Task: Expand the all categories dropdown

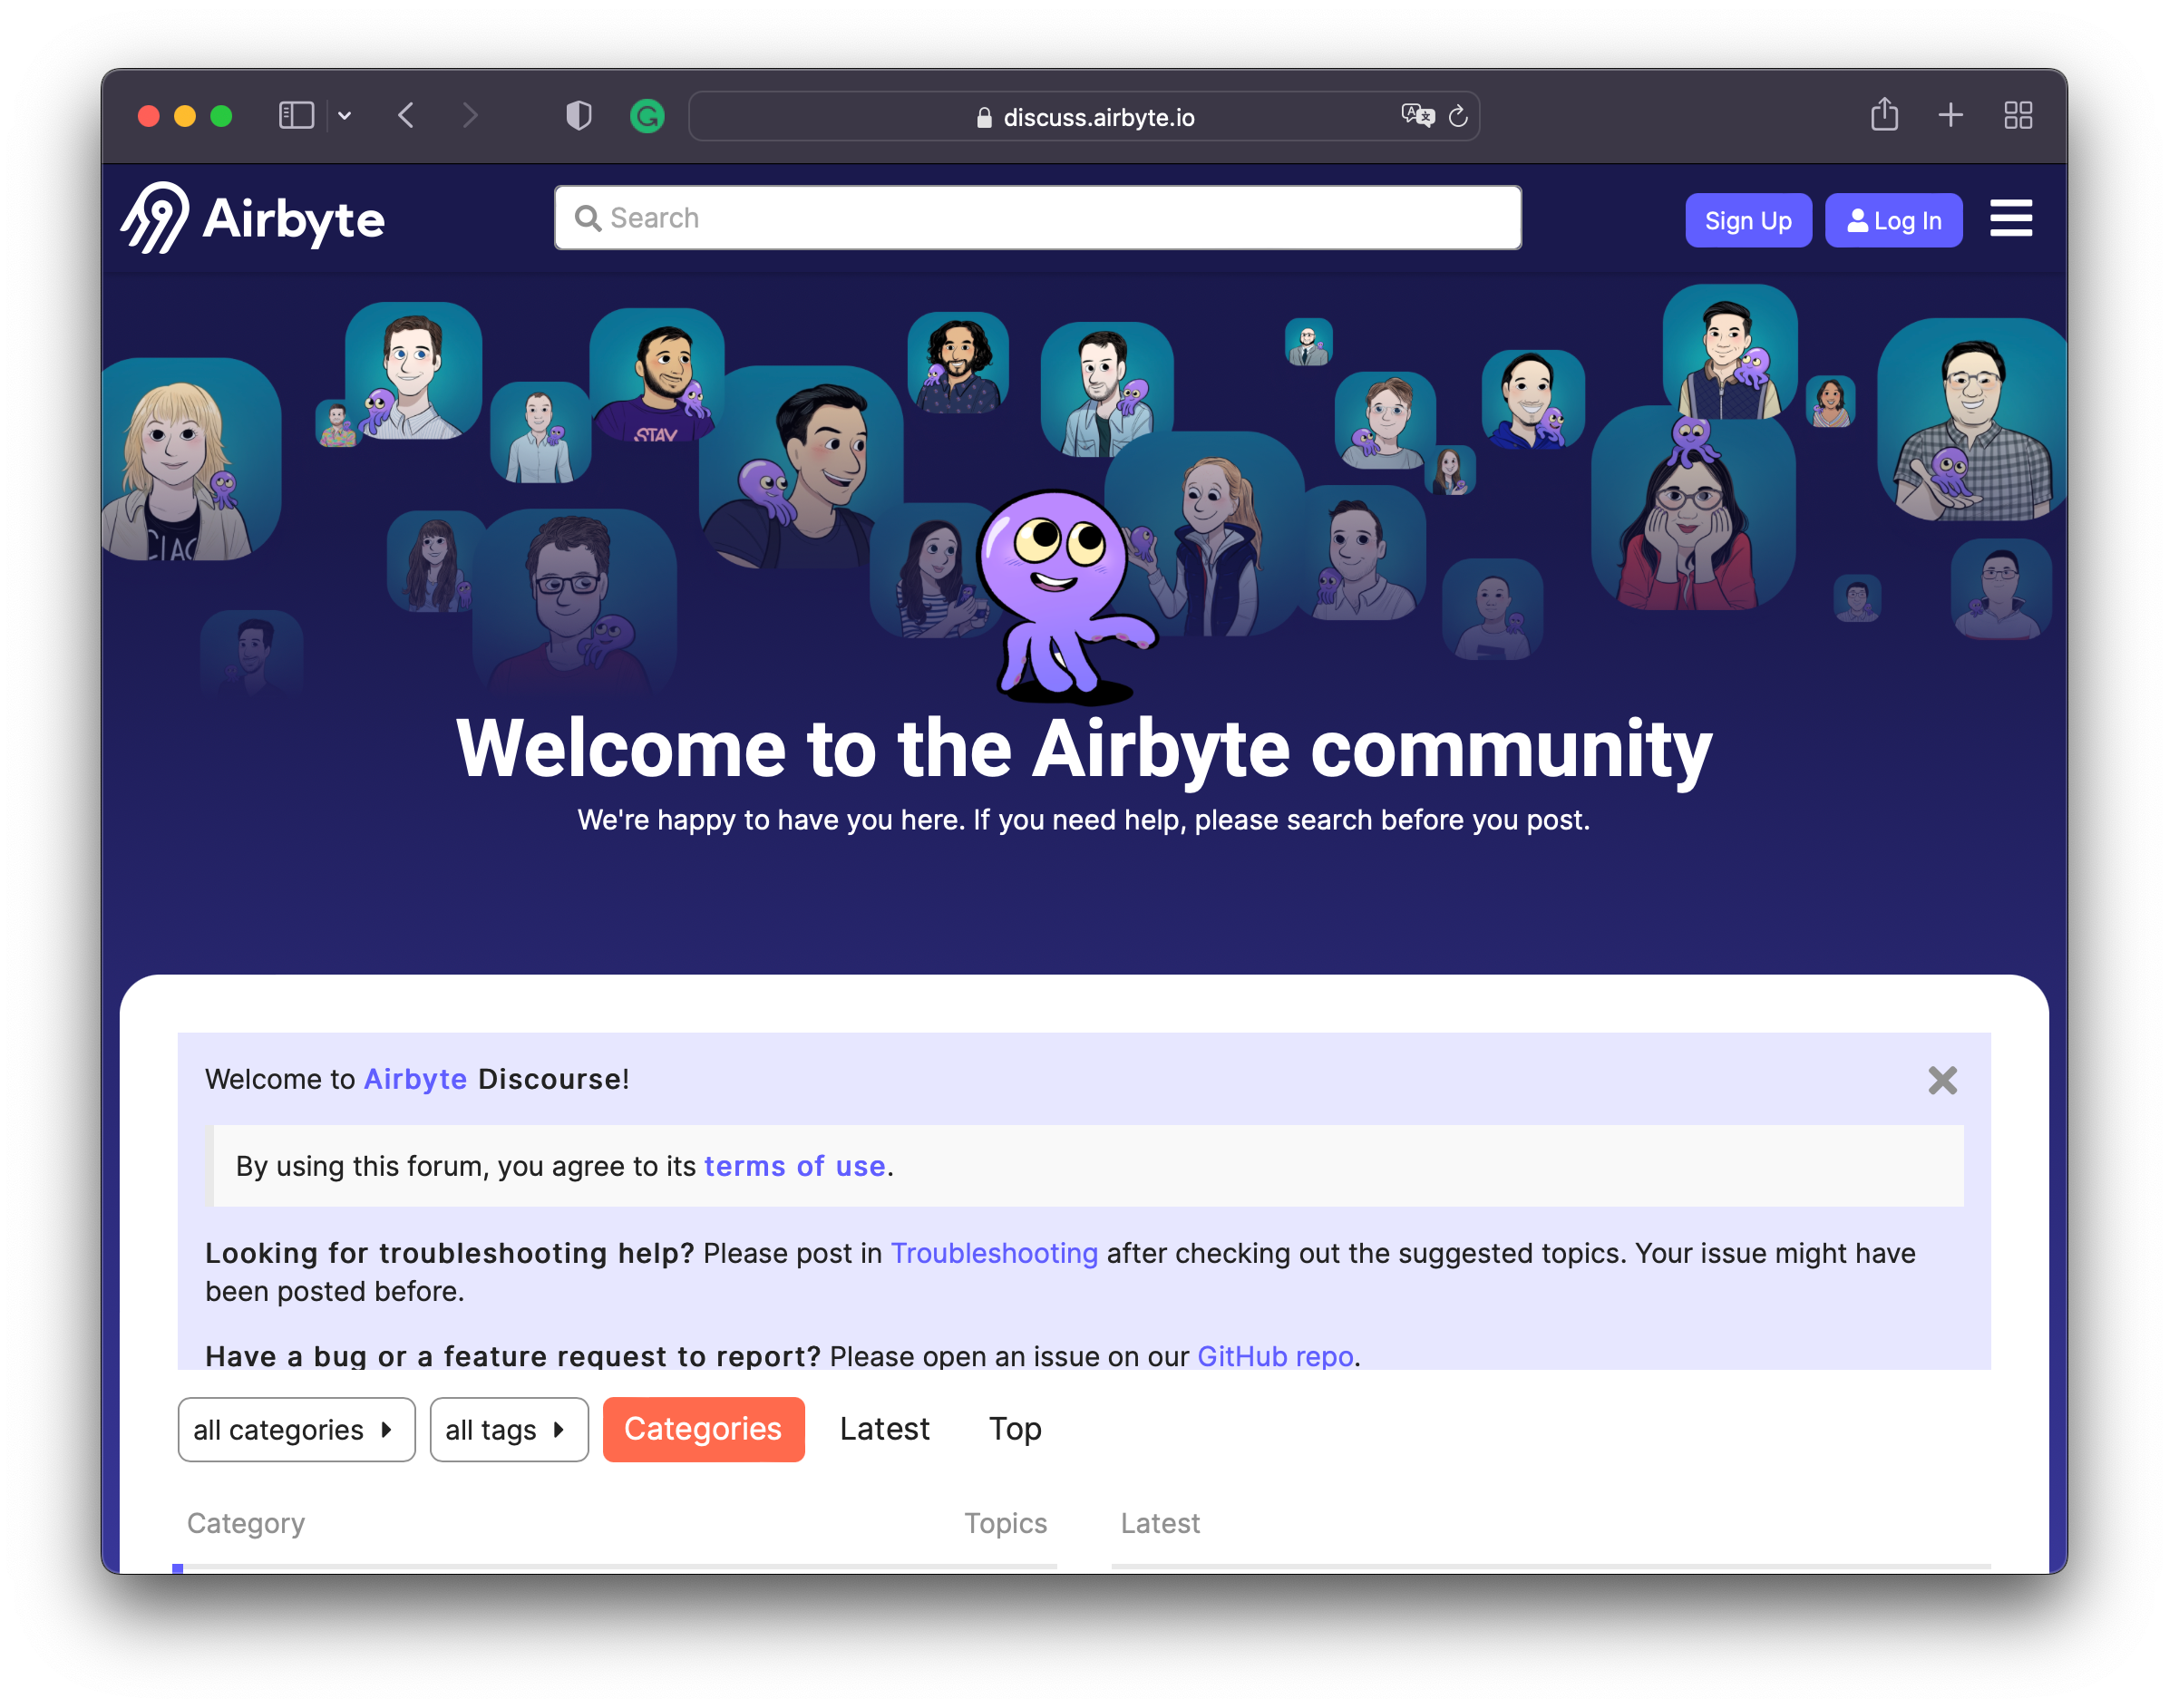Action: [296, 1429]
